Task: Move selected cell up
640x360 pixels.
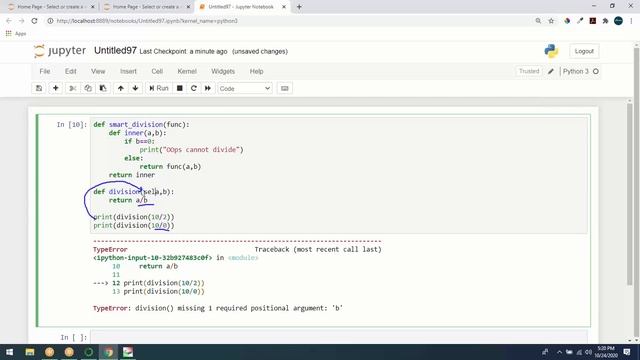Action: 120,88
